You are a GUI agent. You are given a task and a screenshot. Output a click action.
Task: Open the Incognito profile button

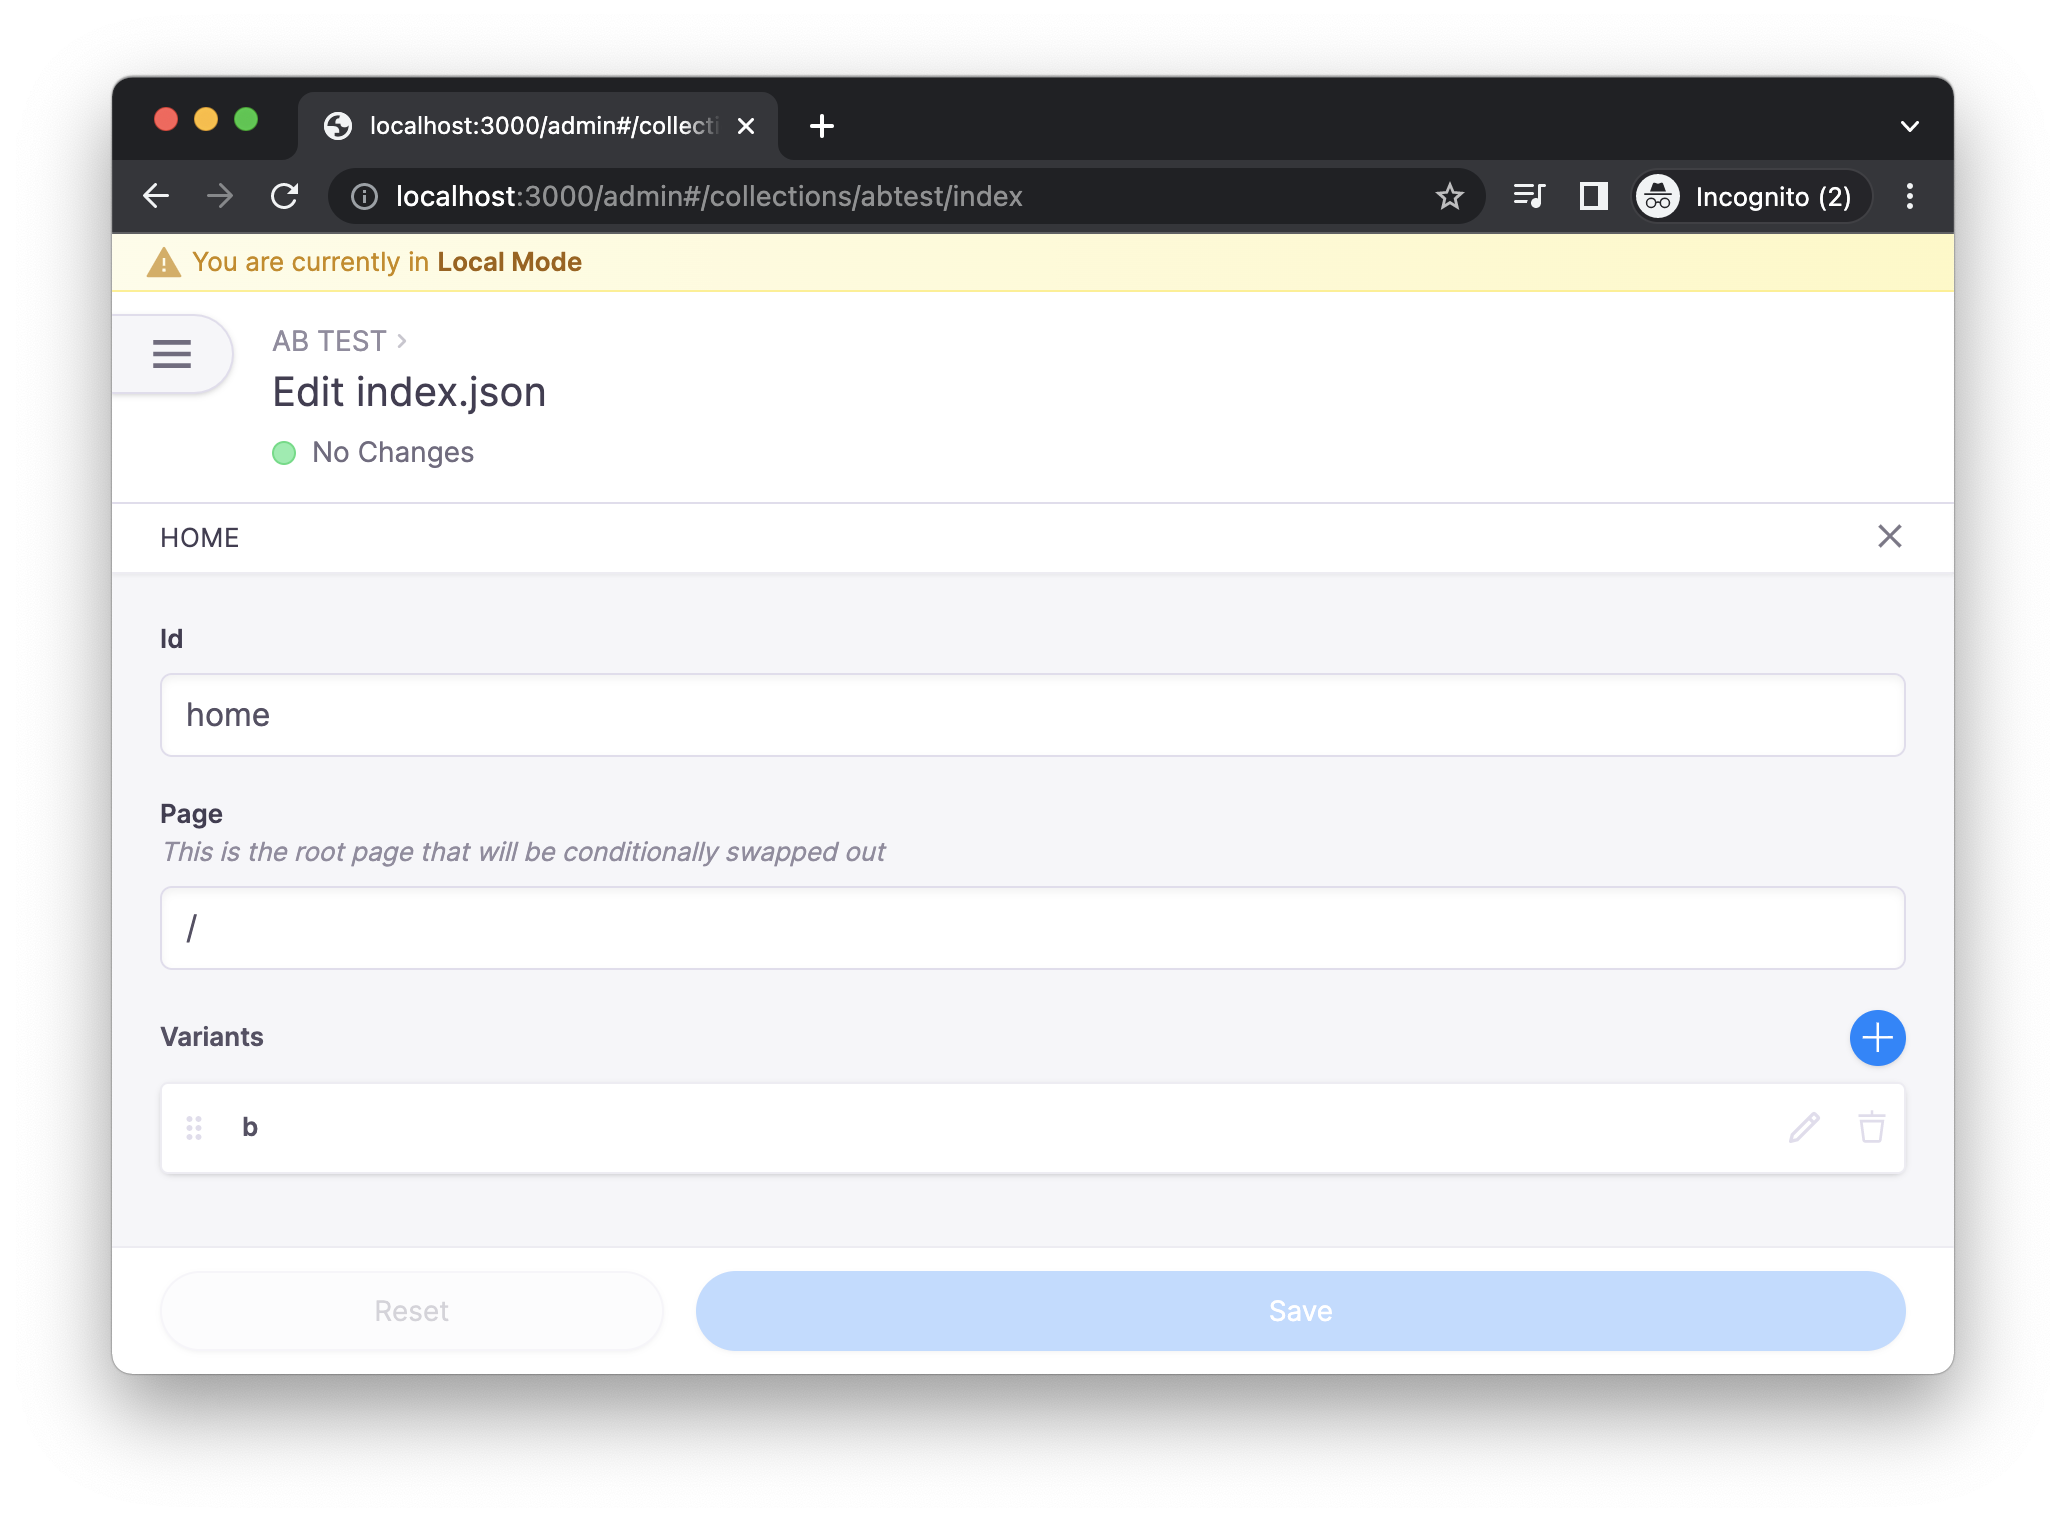1751,196
